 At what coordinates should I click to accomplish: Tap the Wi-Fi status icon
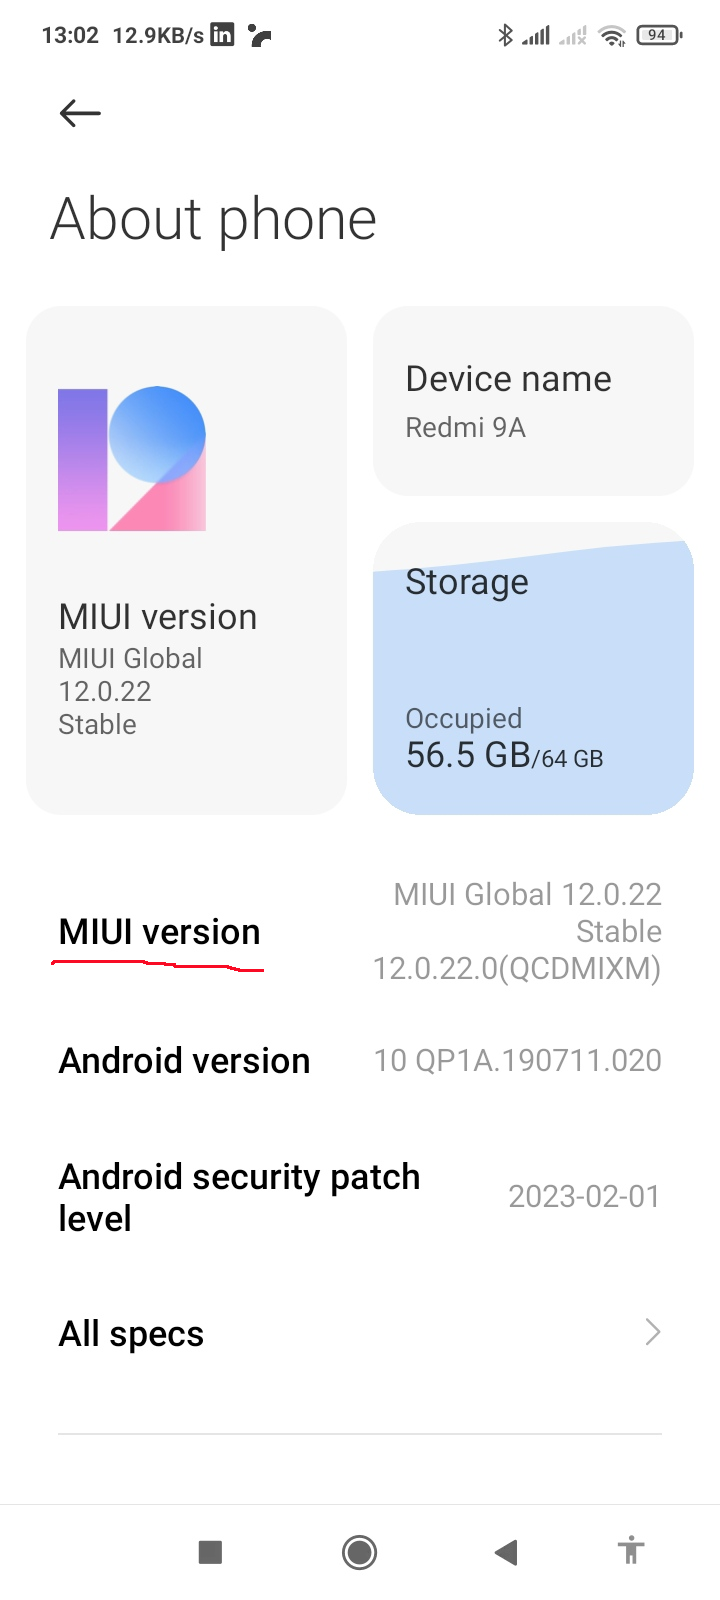[x=611, y=36]
